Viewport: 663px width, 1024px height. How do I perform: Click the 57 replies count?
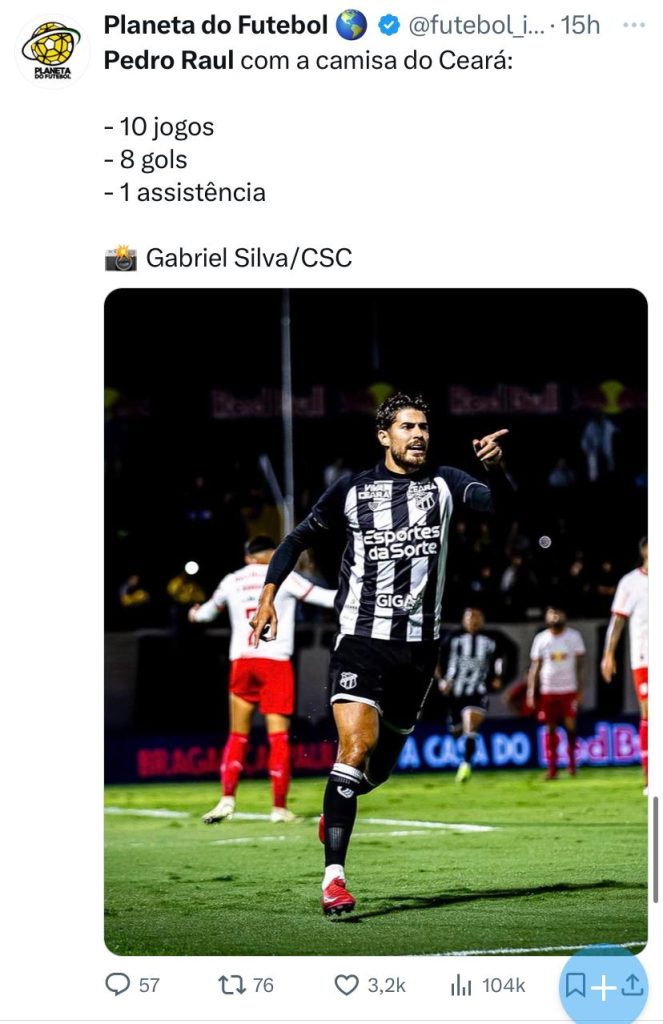coord(149,985)
